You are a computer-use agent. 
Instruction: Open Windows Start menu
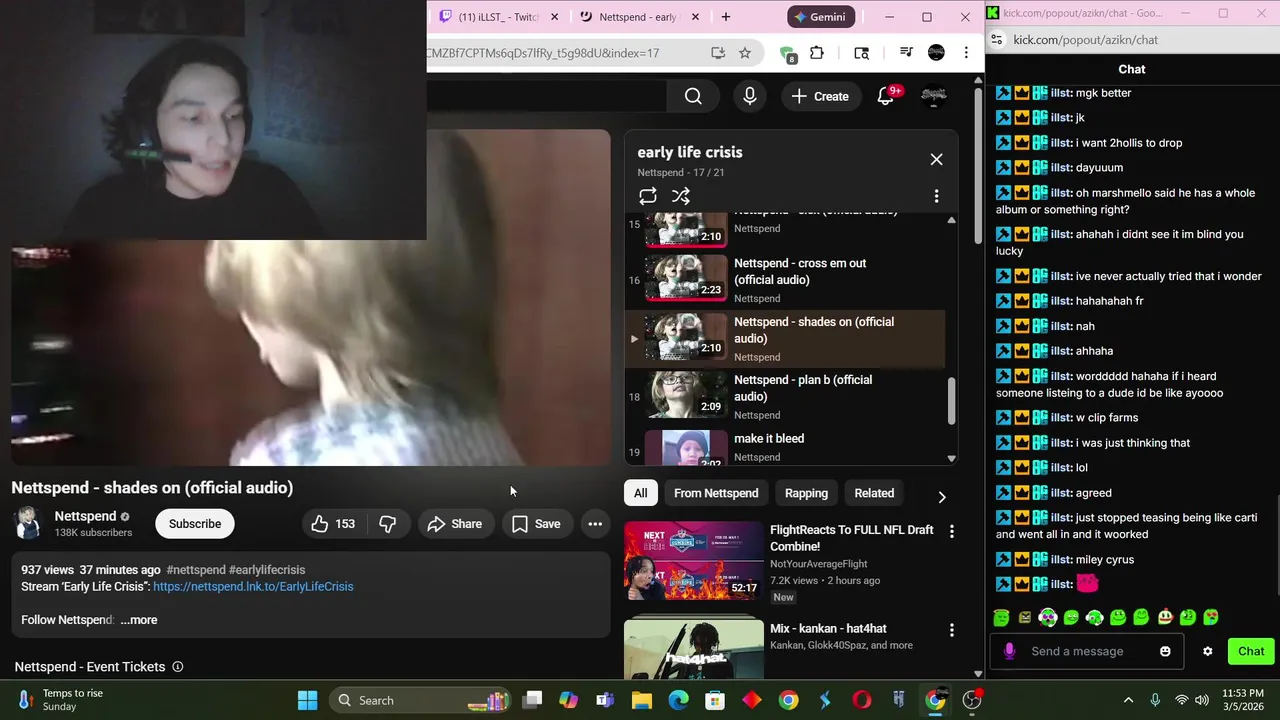pyautogui.click(x=308, y=700)
